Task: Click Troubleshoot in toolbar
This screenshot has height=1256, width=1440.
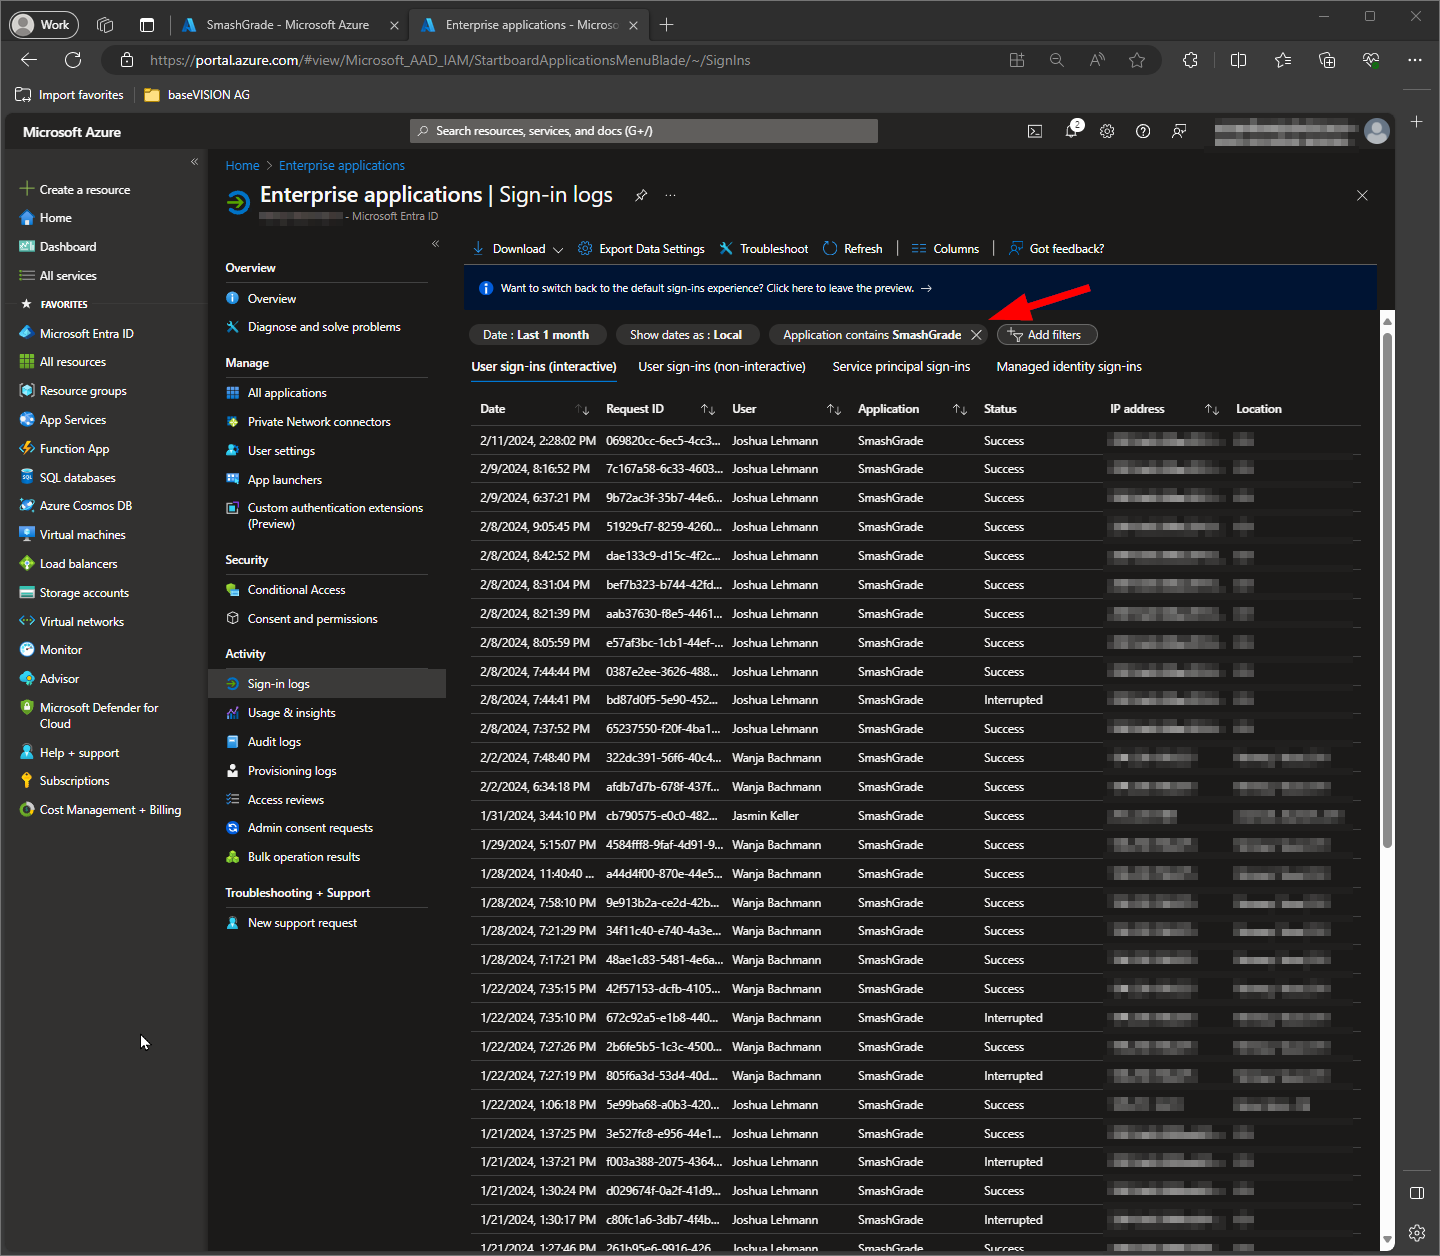Action: tap(764, 249)
